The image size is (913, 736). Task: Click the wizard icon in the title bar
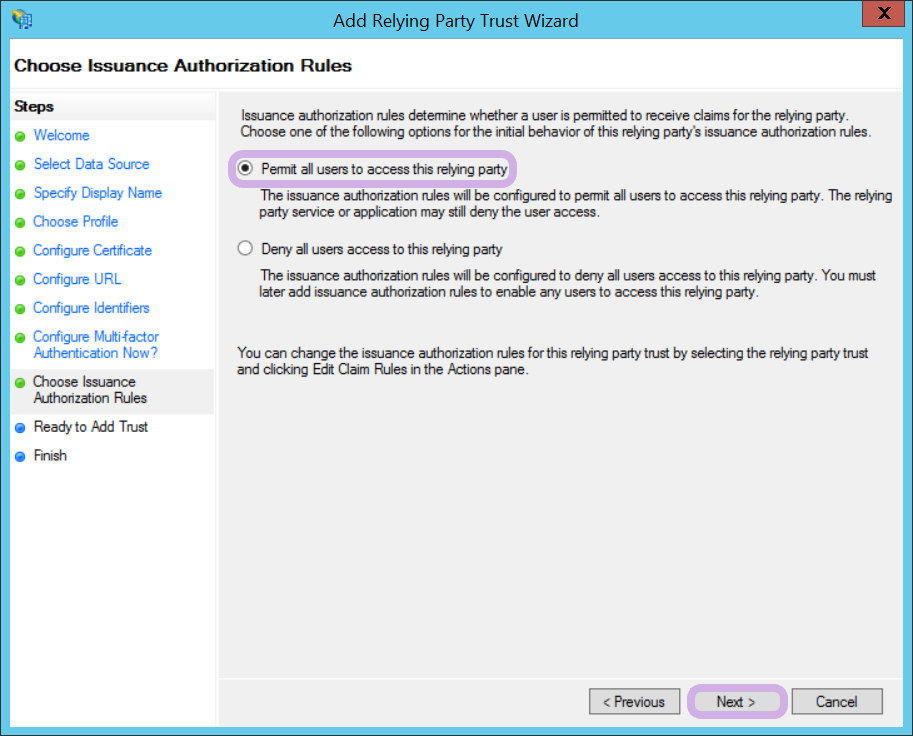coord(22,19)
